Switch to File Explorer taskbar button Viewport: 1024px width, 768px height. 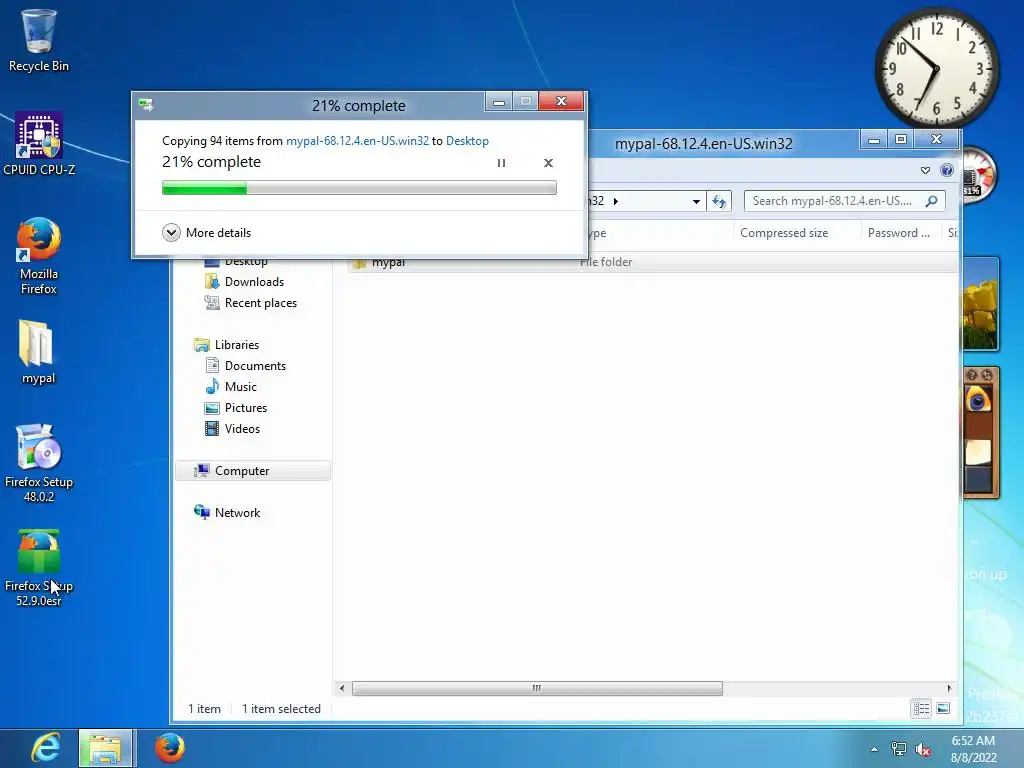tap(106, 748)
